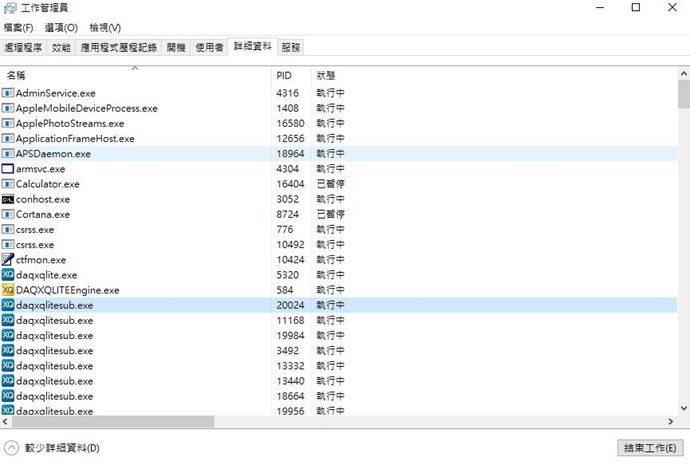Select the ApplicationFrameHost.exe name
The width and height of the screenshot is (690, 465).
pos(75,139)
